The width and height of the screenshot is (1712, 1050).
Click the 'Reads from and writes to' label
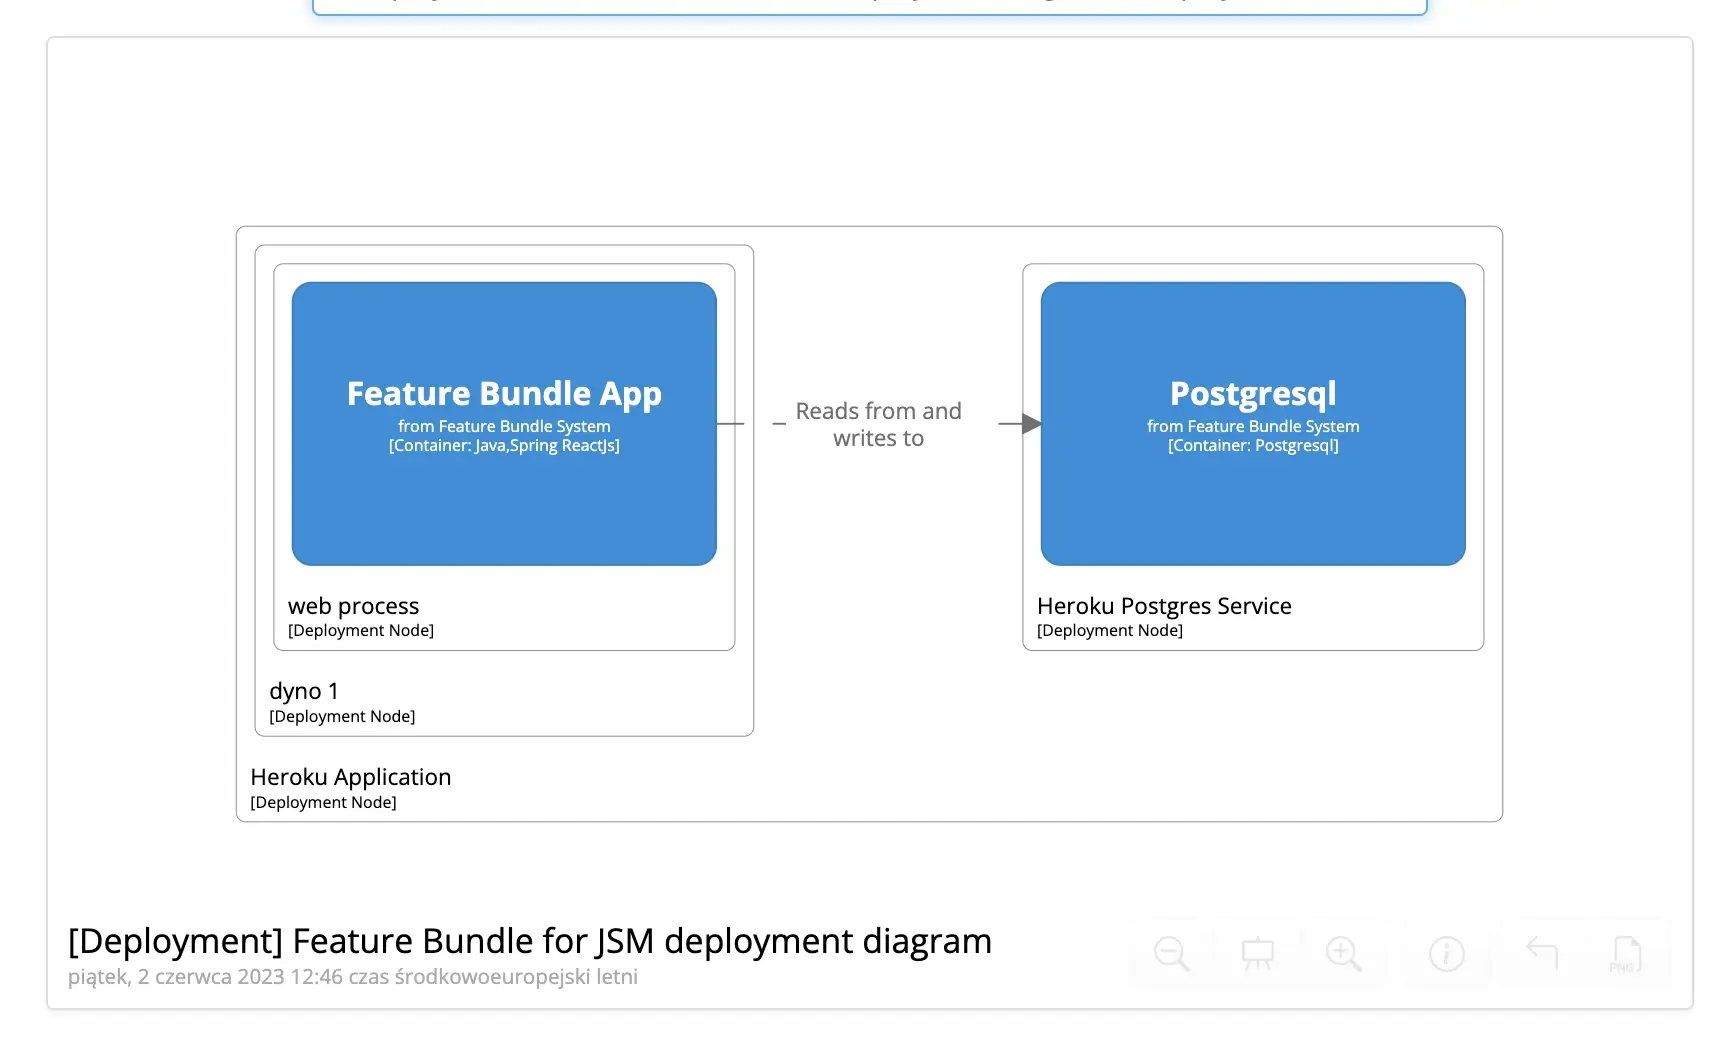878,424
